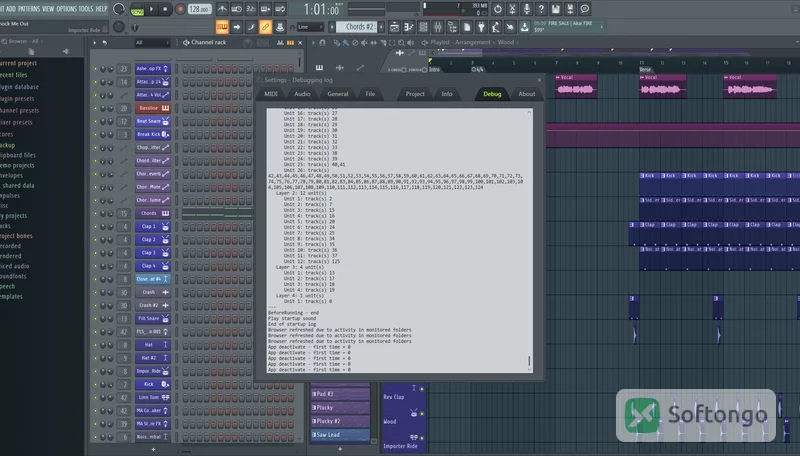
Task: Toggle mute light for Bassline channel
Action: pyautogui.click(x=95, y=108)
